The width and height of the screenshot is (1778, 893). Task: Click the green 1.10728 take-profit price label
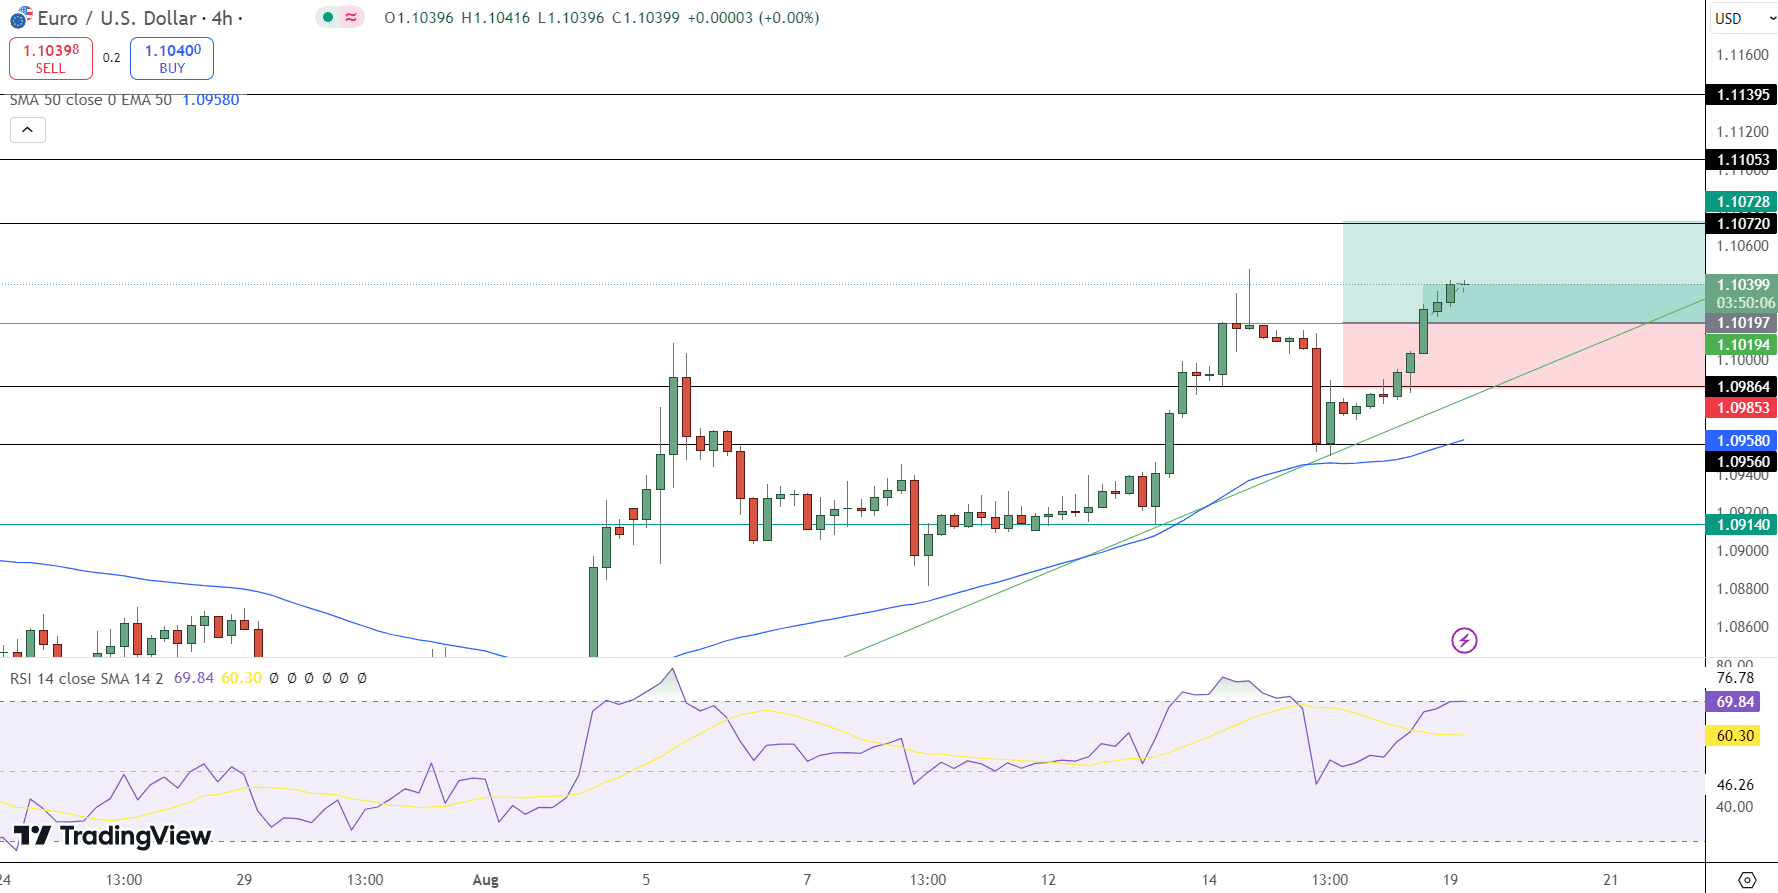[1742, 202]
